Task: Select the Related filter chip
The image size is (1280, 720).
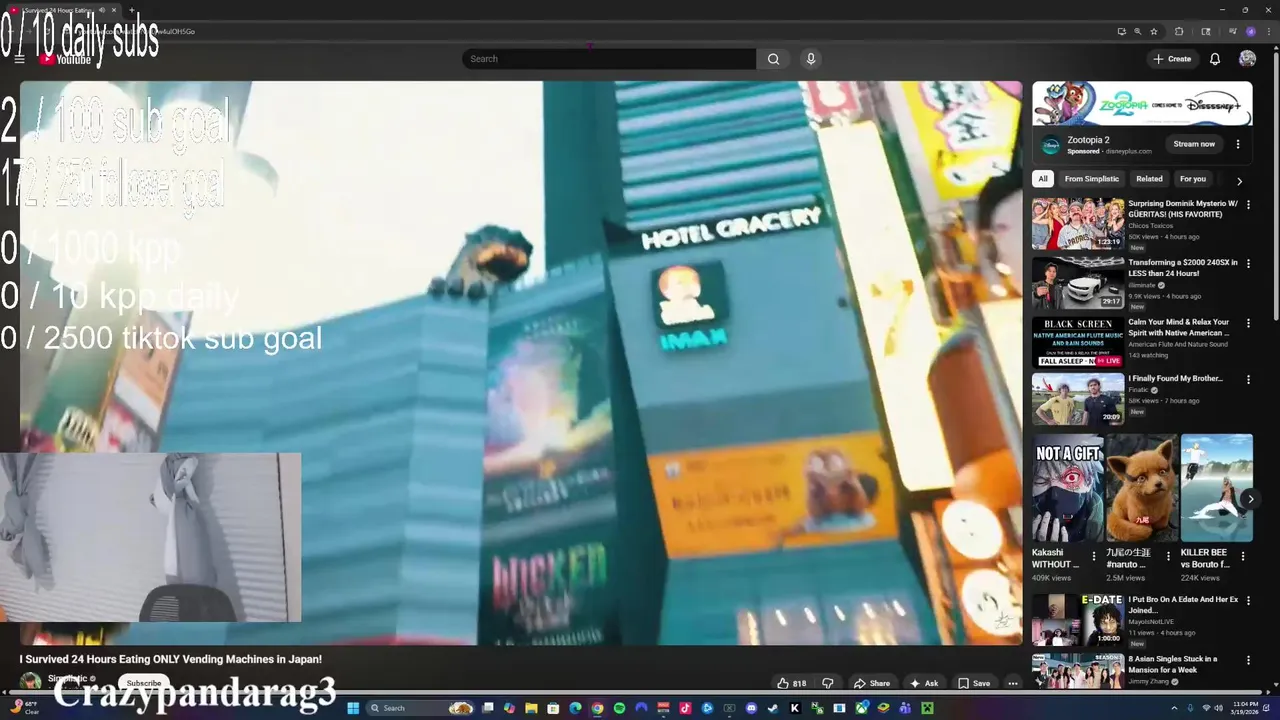Action: (x=1149, y=179)
